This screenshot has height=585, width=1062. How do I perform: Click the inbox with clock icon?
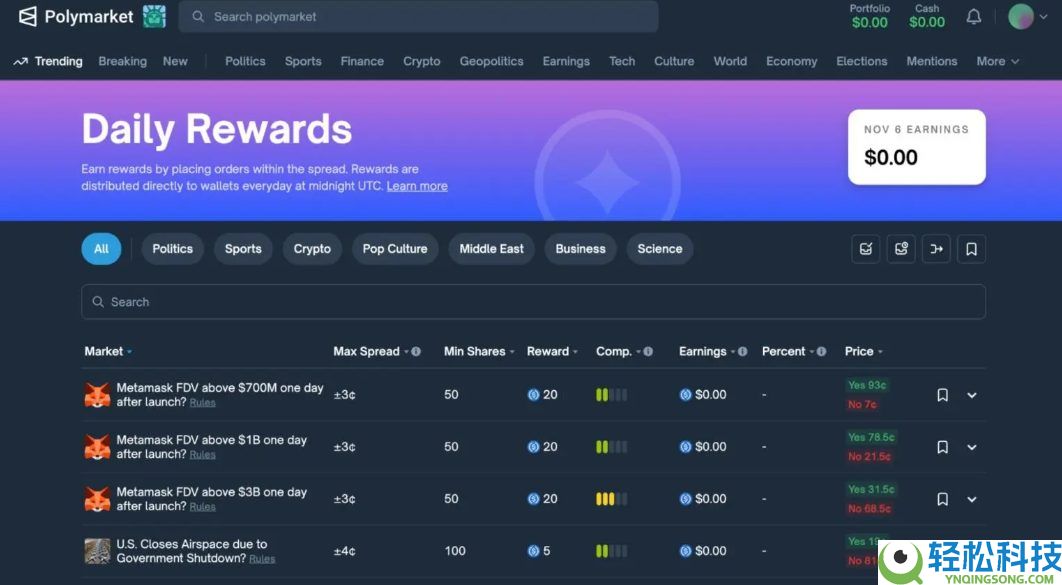[x=901, y=249]
